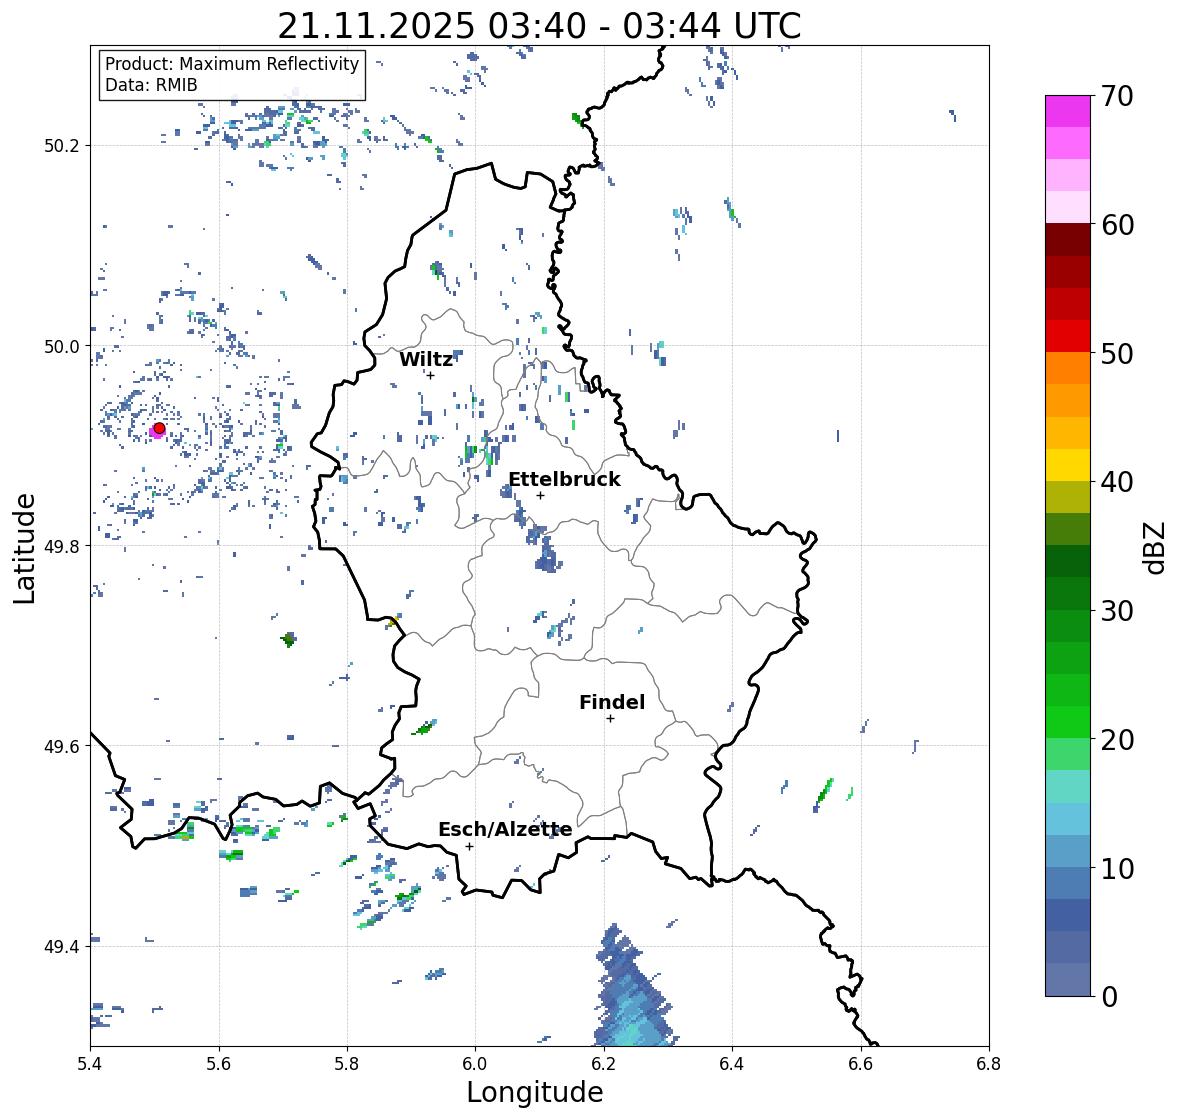This screenshot has width=1179, height=1117.
Task: Click the 6.6 longitude tick label
Action: click(x=861, y=1064)
